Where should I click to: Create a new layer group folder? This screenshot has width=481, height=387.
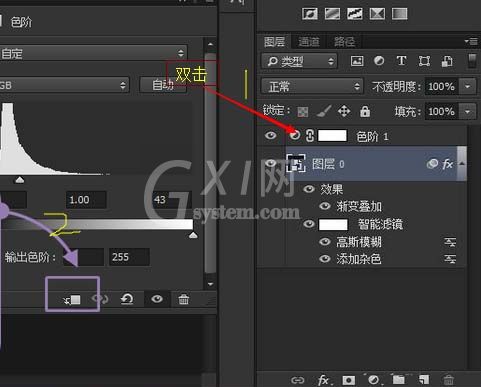399,379
